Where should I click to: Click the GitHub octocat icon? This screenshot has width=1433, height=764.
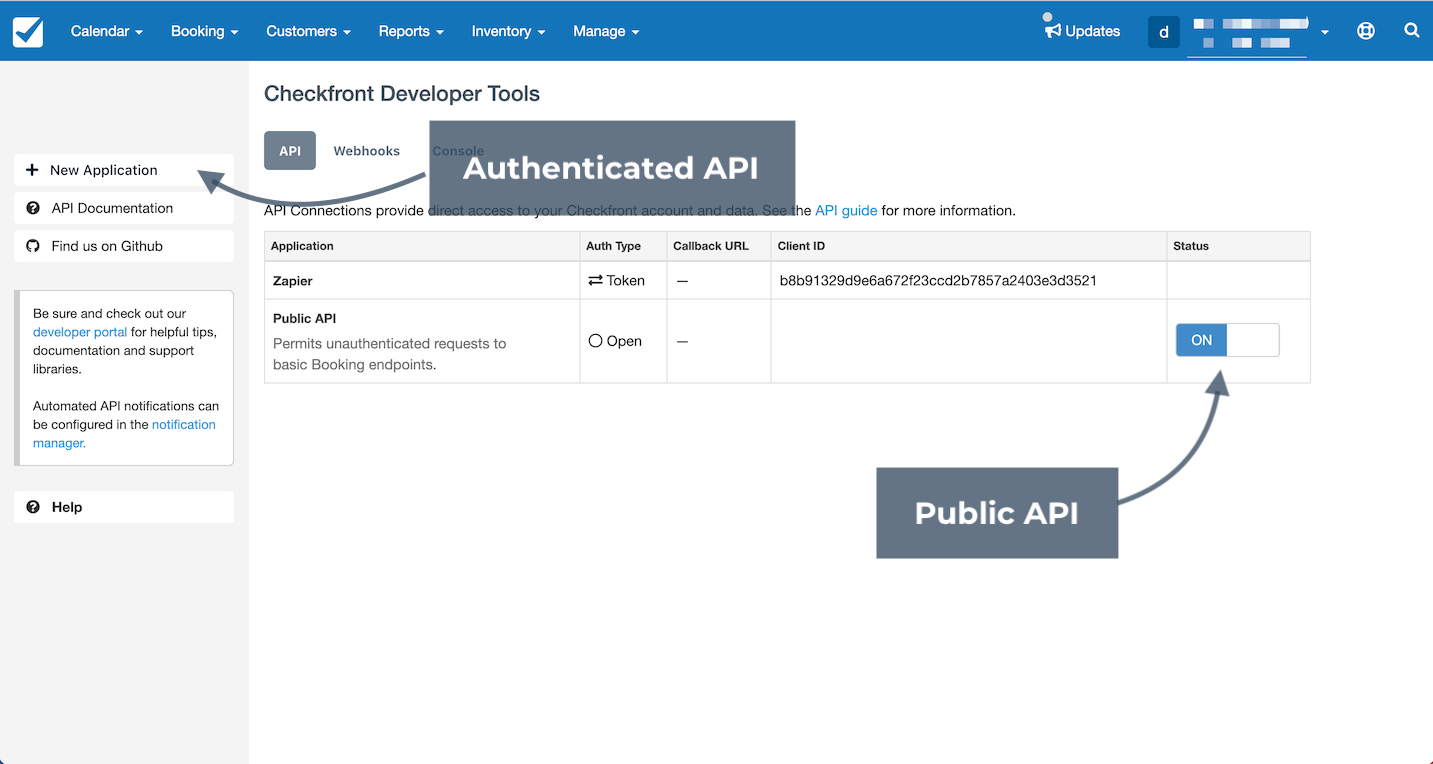[33, 246]
